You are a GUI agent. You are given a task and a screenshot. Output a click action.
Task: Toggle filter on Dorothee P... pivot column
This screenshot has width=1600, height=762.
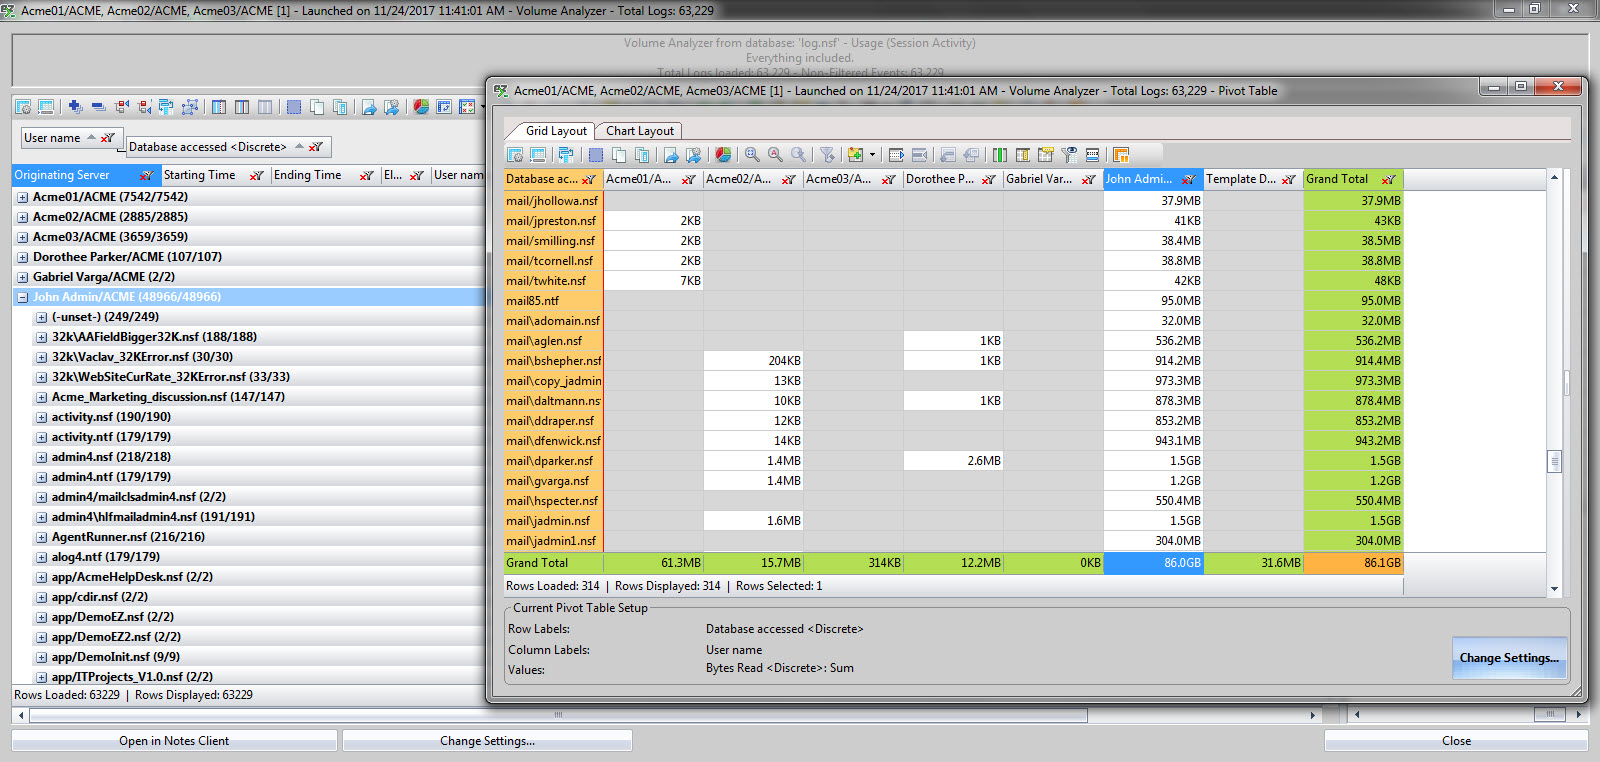click(x=989, y=180)
